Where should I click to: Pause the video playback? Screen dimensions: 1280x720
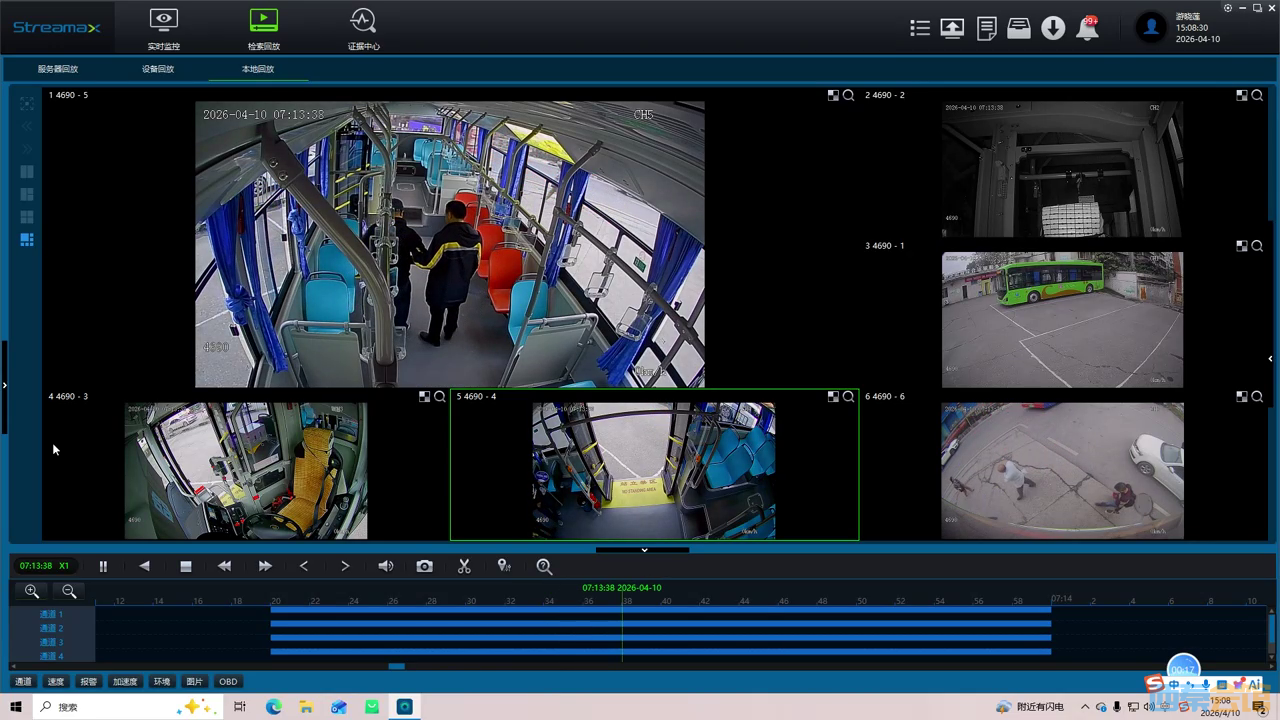103,566
